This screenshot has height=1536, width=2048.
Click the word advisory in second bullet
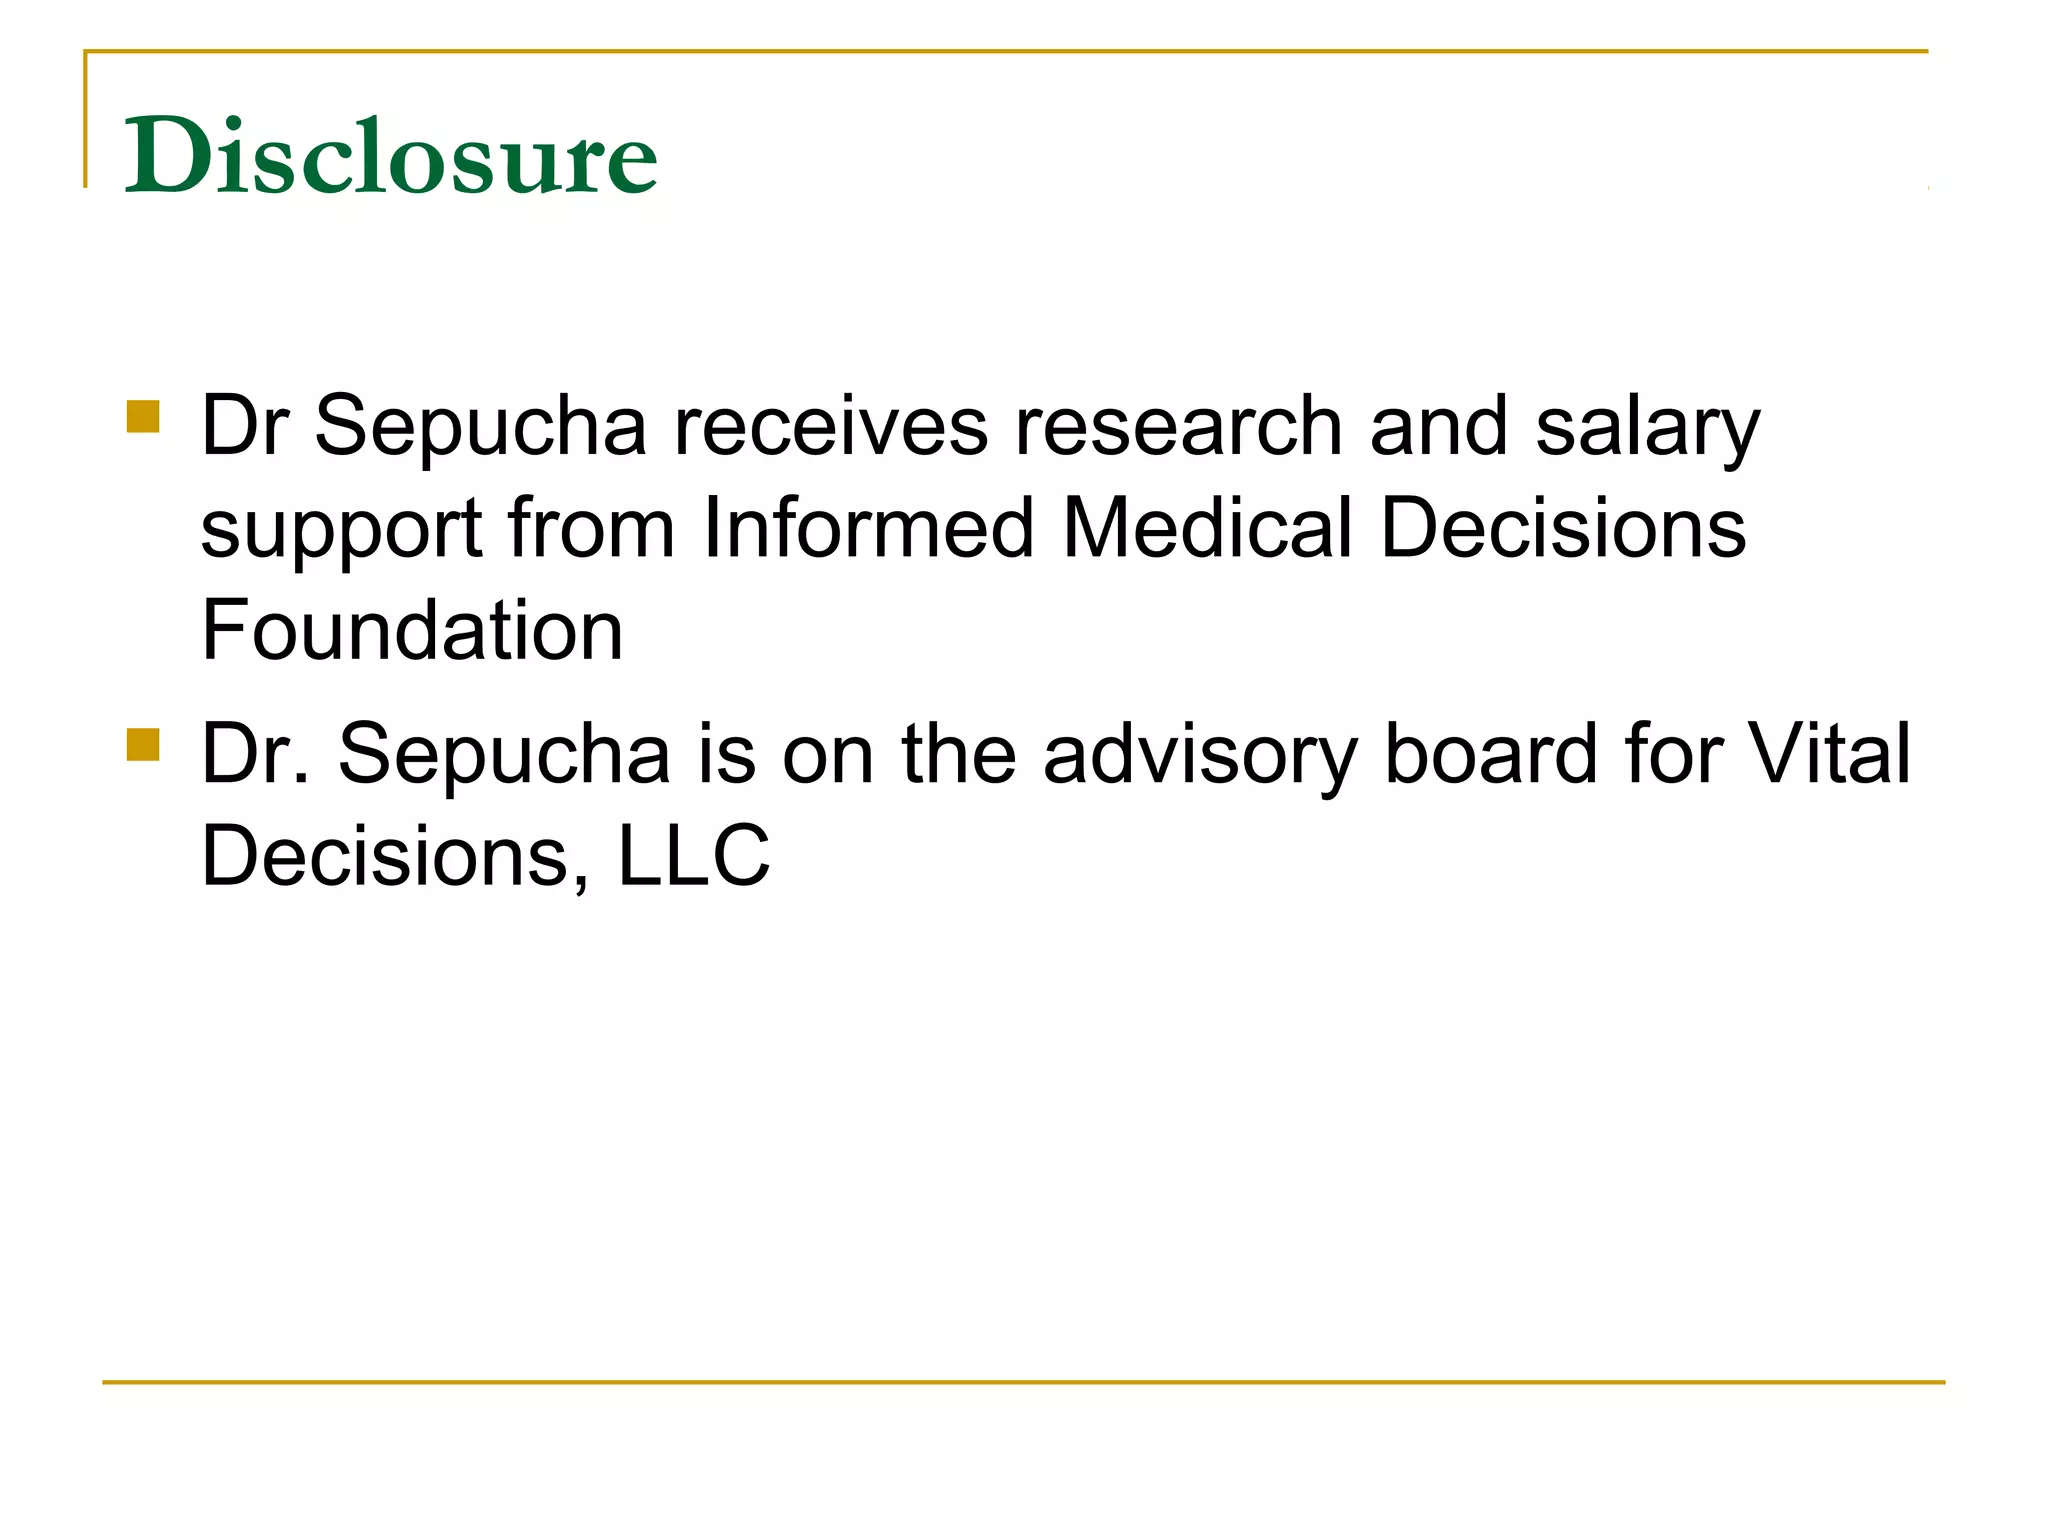[1199, 754]
